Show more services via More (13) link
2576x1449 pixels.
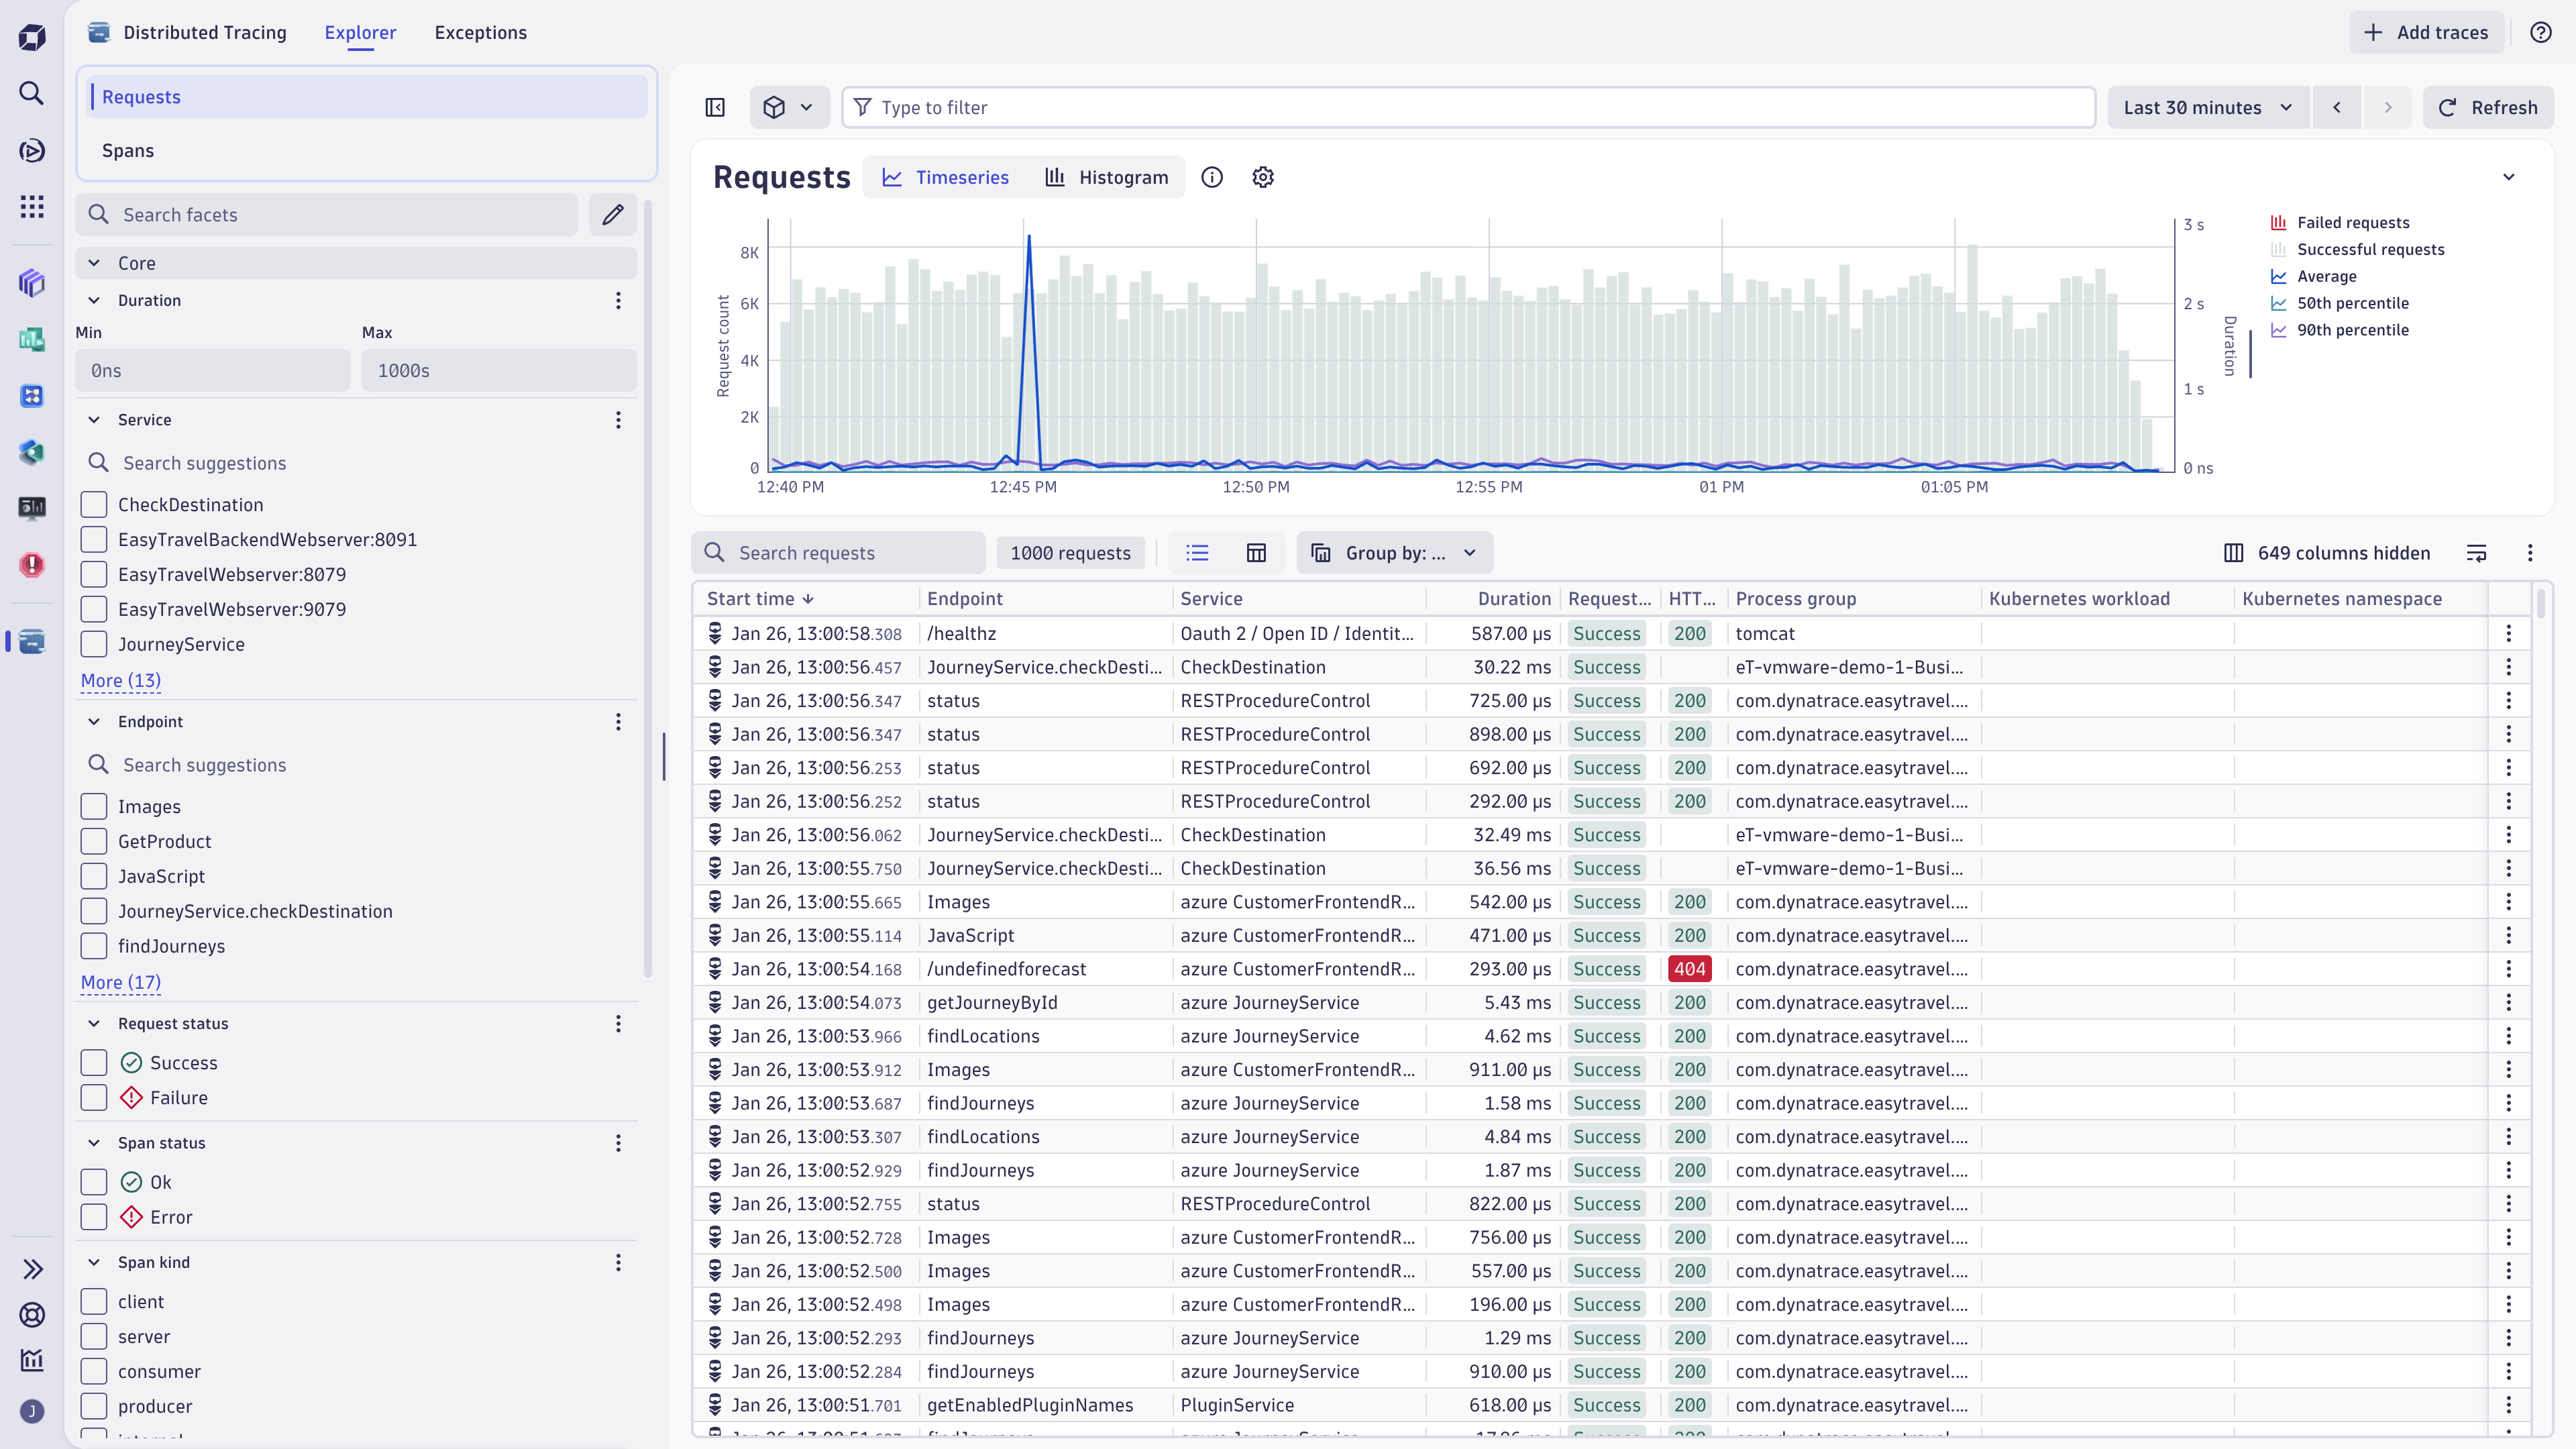(120, 680)
